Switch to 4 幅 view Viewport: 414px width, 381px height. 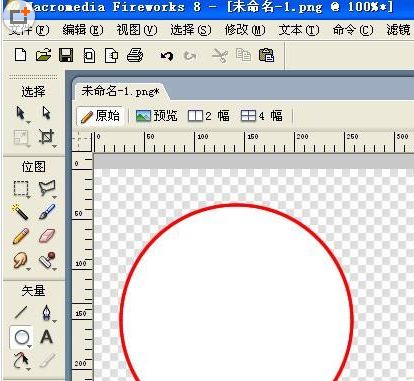(x=262, y=116)
